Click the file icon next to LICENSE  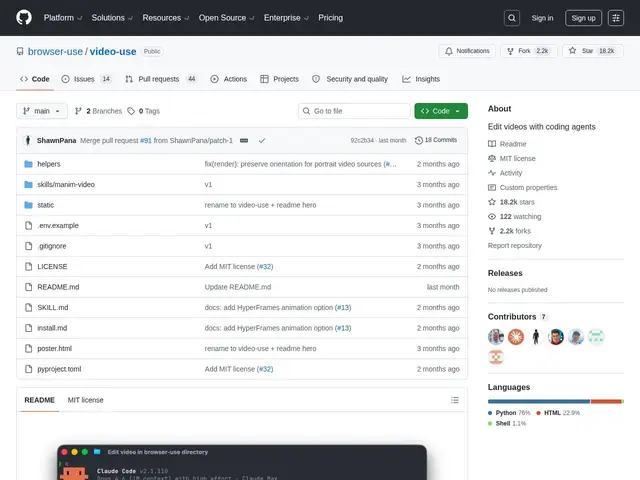coord(28,267)
